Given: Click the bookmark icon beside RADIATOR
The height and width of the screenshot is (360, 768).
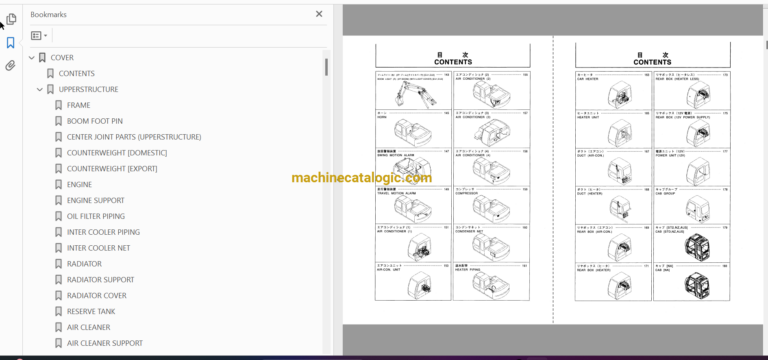Looking at the screenshot, I should pyautogui.click(x=58, y=264).
